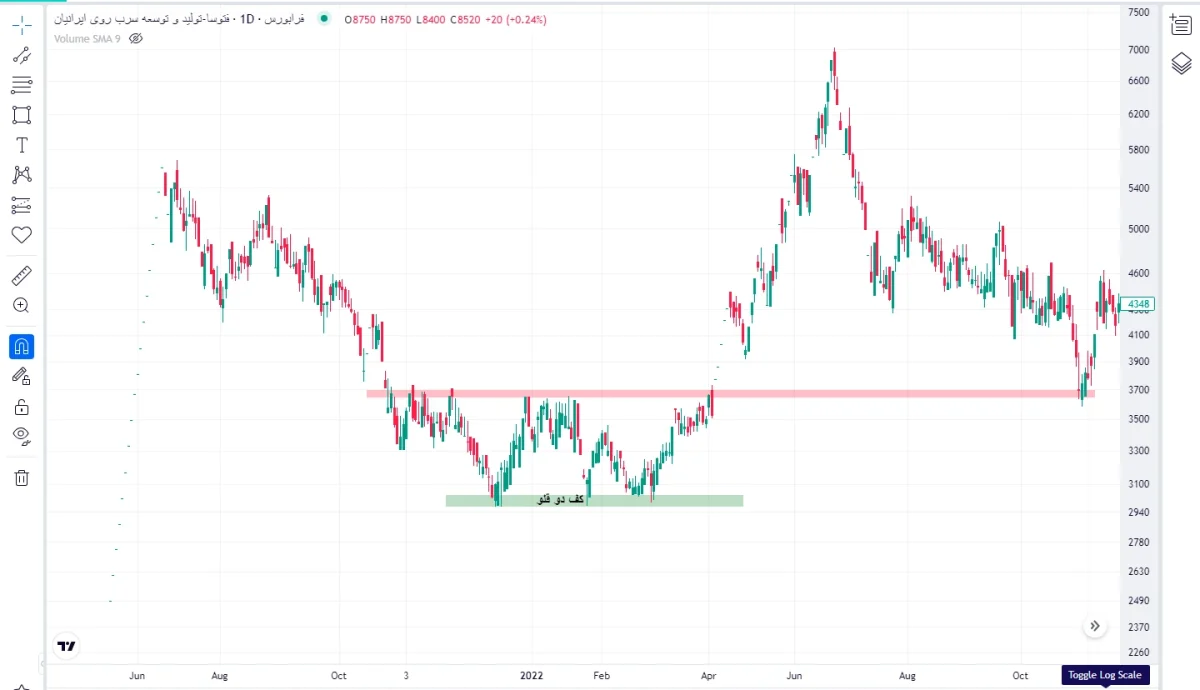Click the TradingView logo on chart
The image size is (1200, 690).
point(67,646)
